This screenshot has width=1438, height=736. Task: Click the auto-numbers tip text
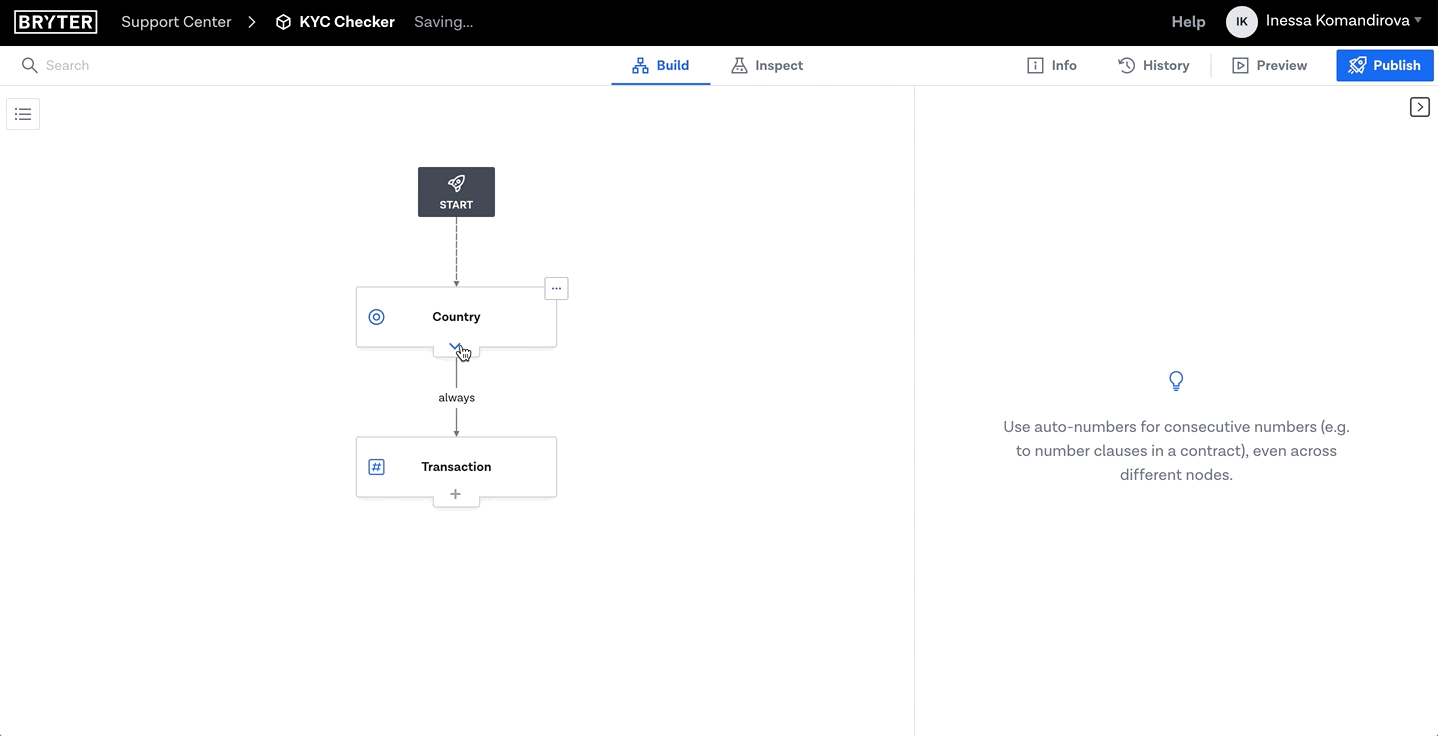(1176, 451)
